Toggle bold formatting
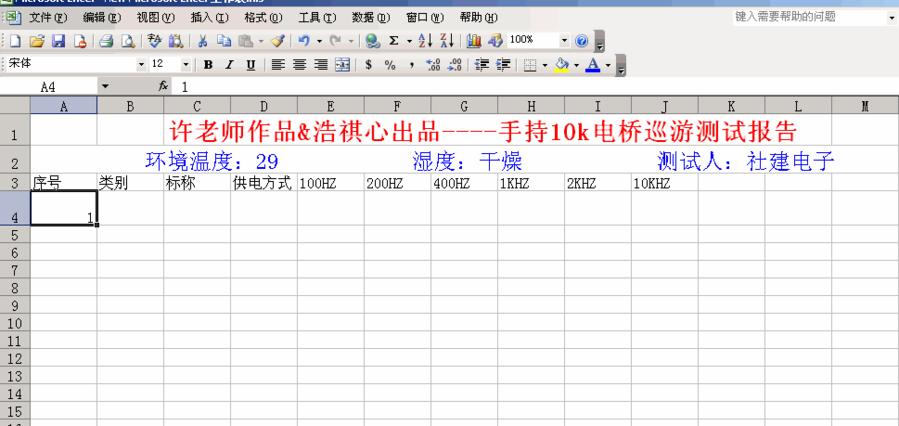This screenshot has width=899, height=426. point(208,65)
